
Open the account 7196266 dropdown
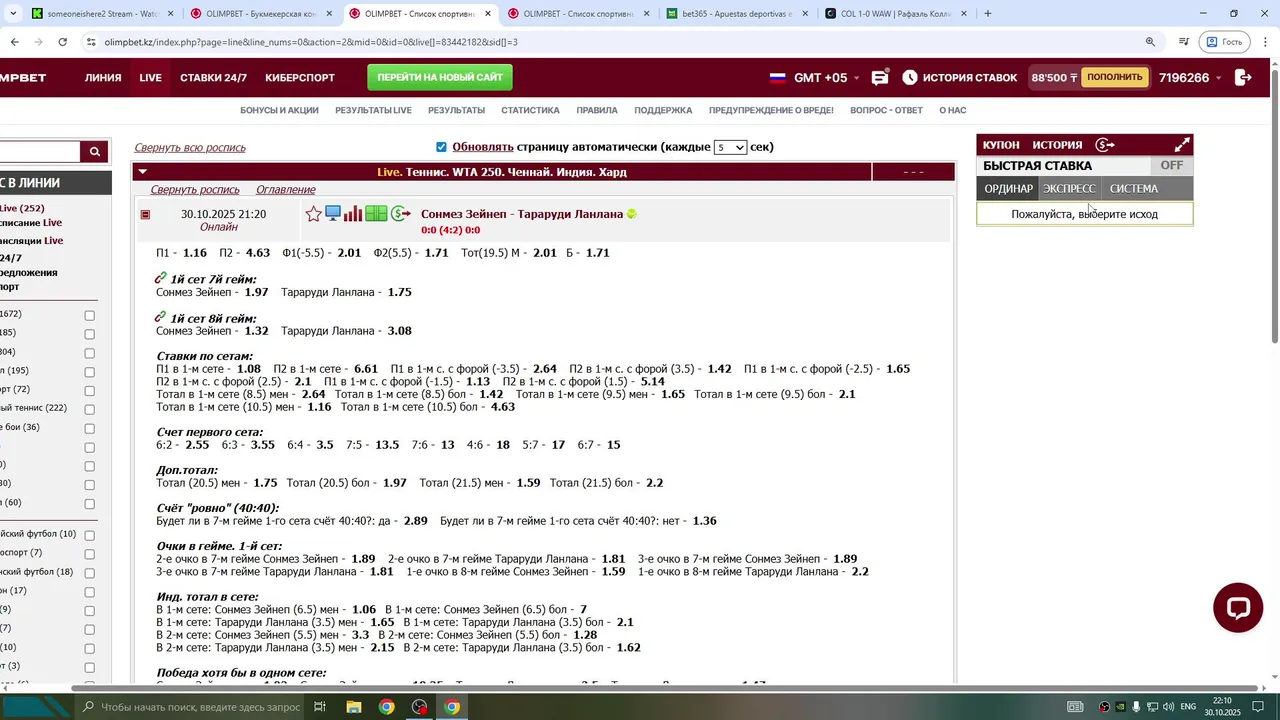[1191, 77]
